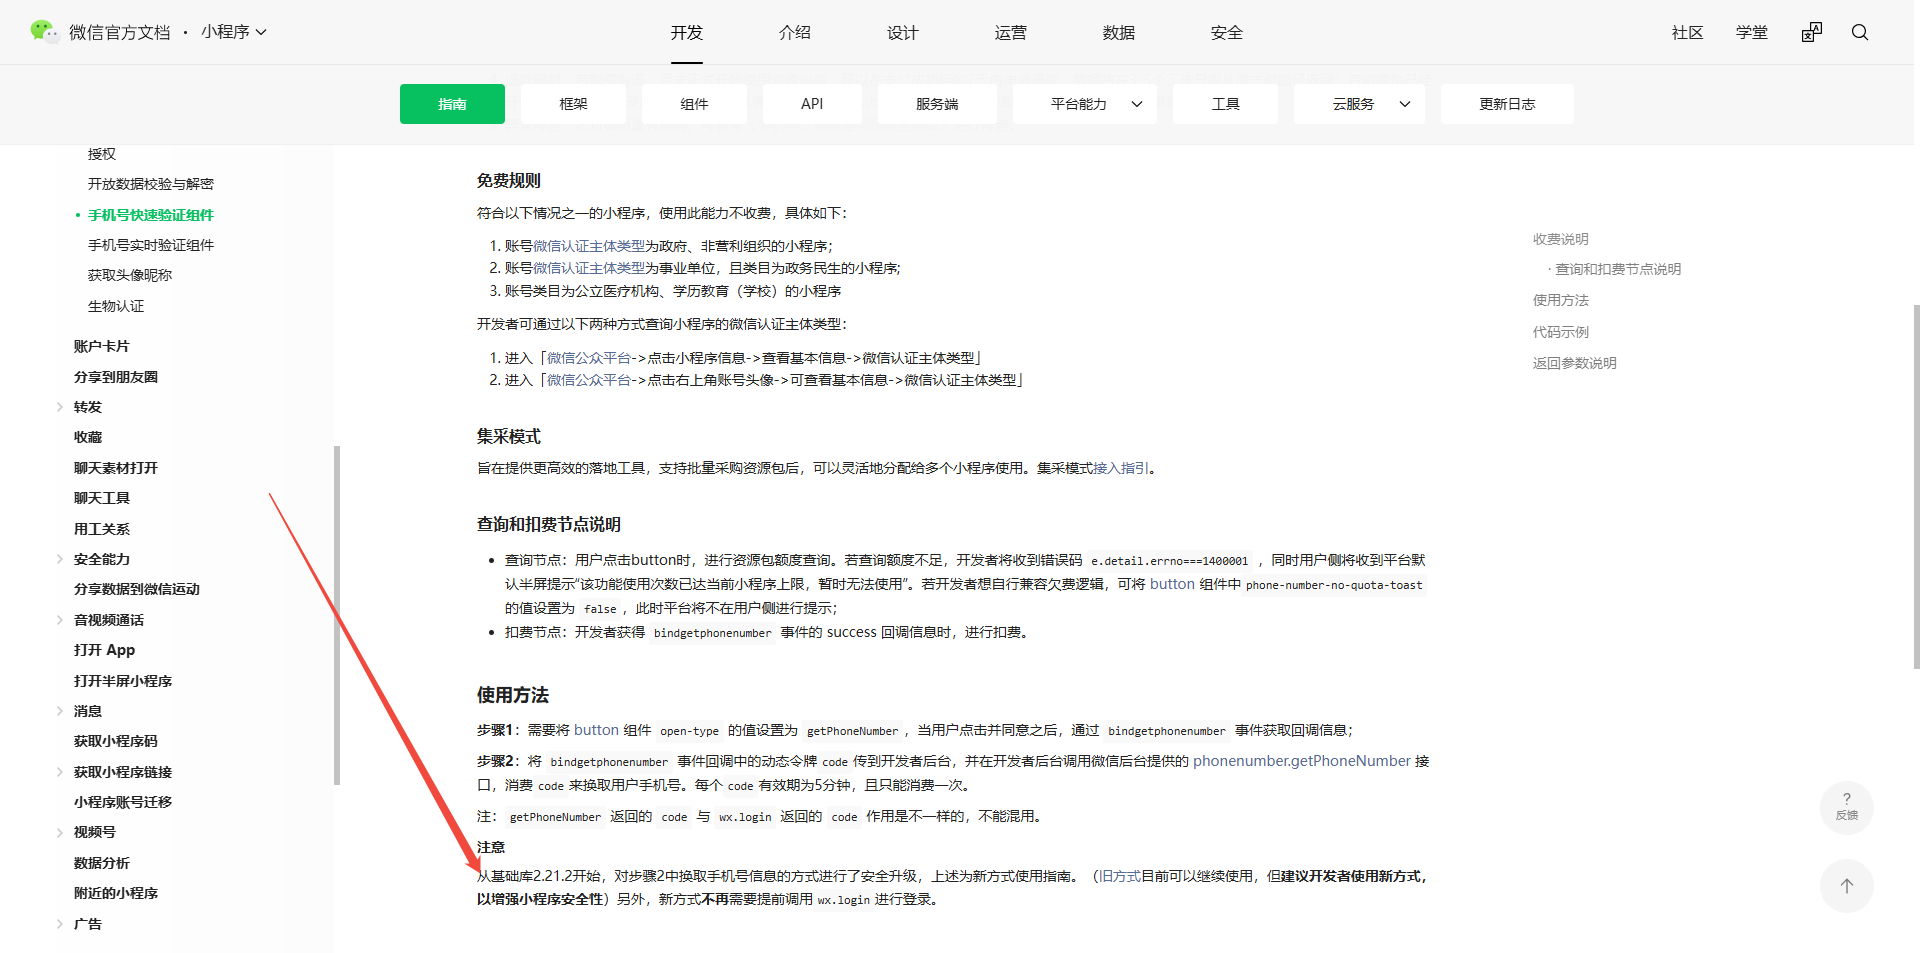Expand the 广告 sidebar section
Viewport: 1920px width, 953px height.
[x=60, y=924]
